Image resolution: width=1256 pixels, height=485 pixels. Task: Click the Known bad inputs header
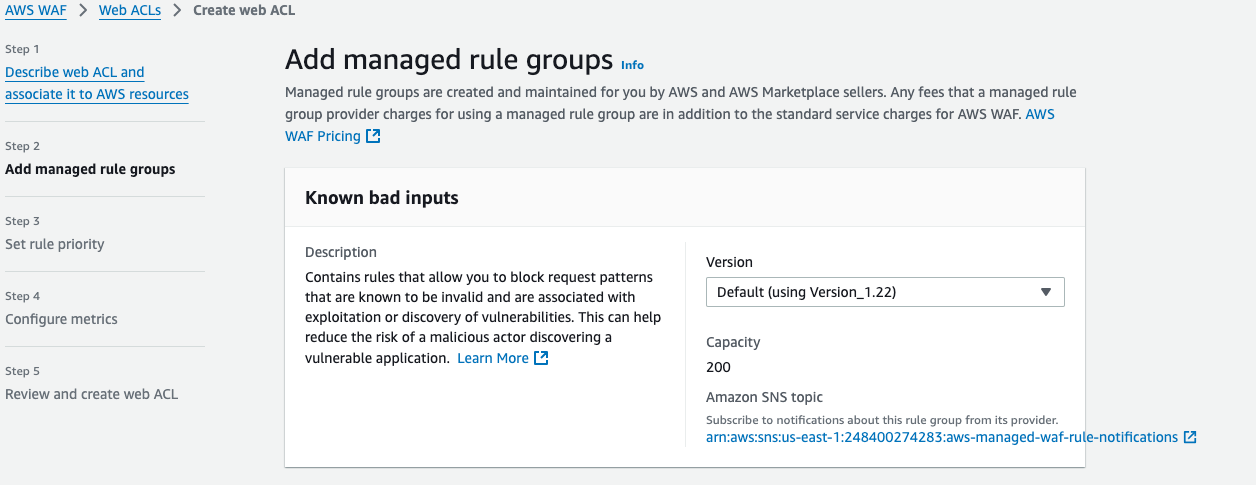point(382,198)
